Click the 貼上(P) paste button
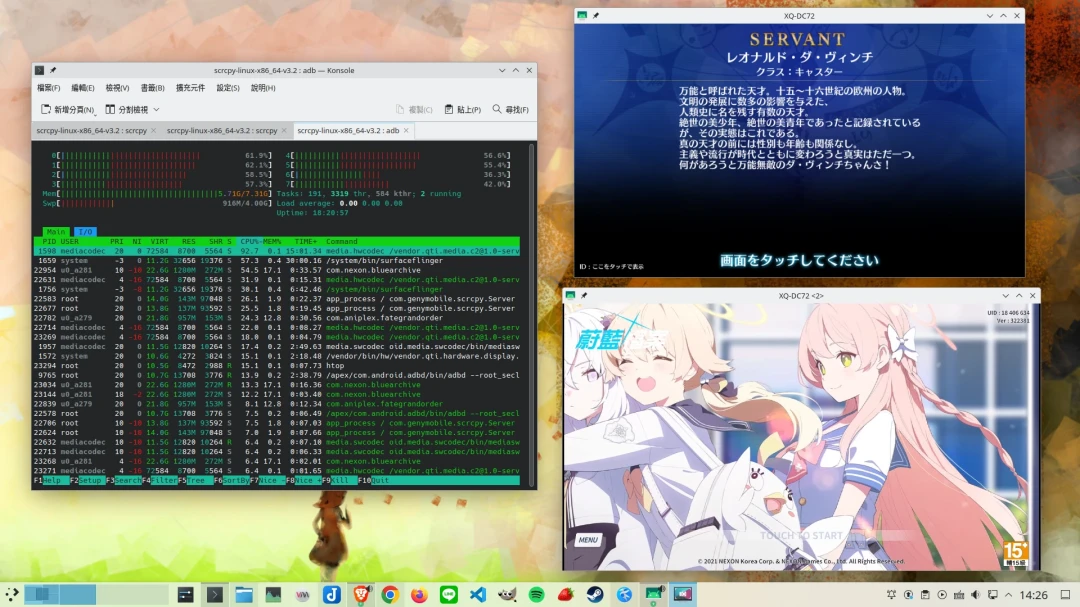This screenshot has width=1080, height=607. tap(463, 110)
